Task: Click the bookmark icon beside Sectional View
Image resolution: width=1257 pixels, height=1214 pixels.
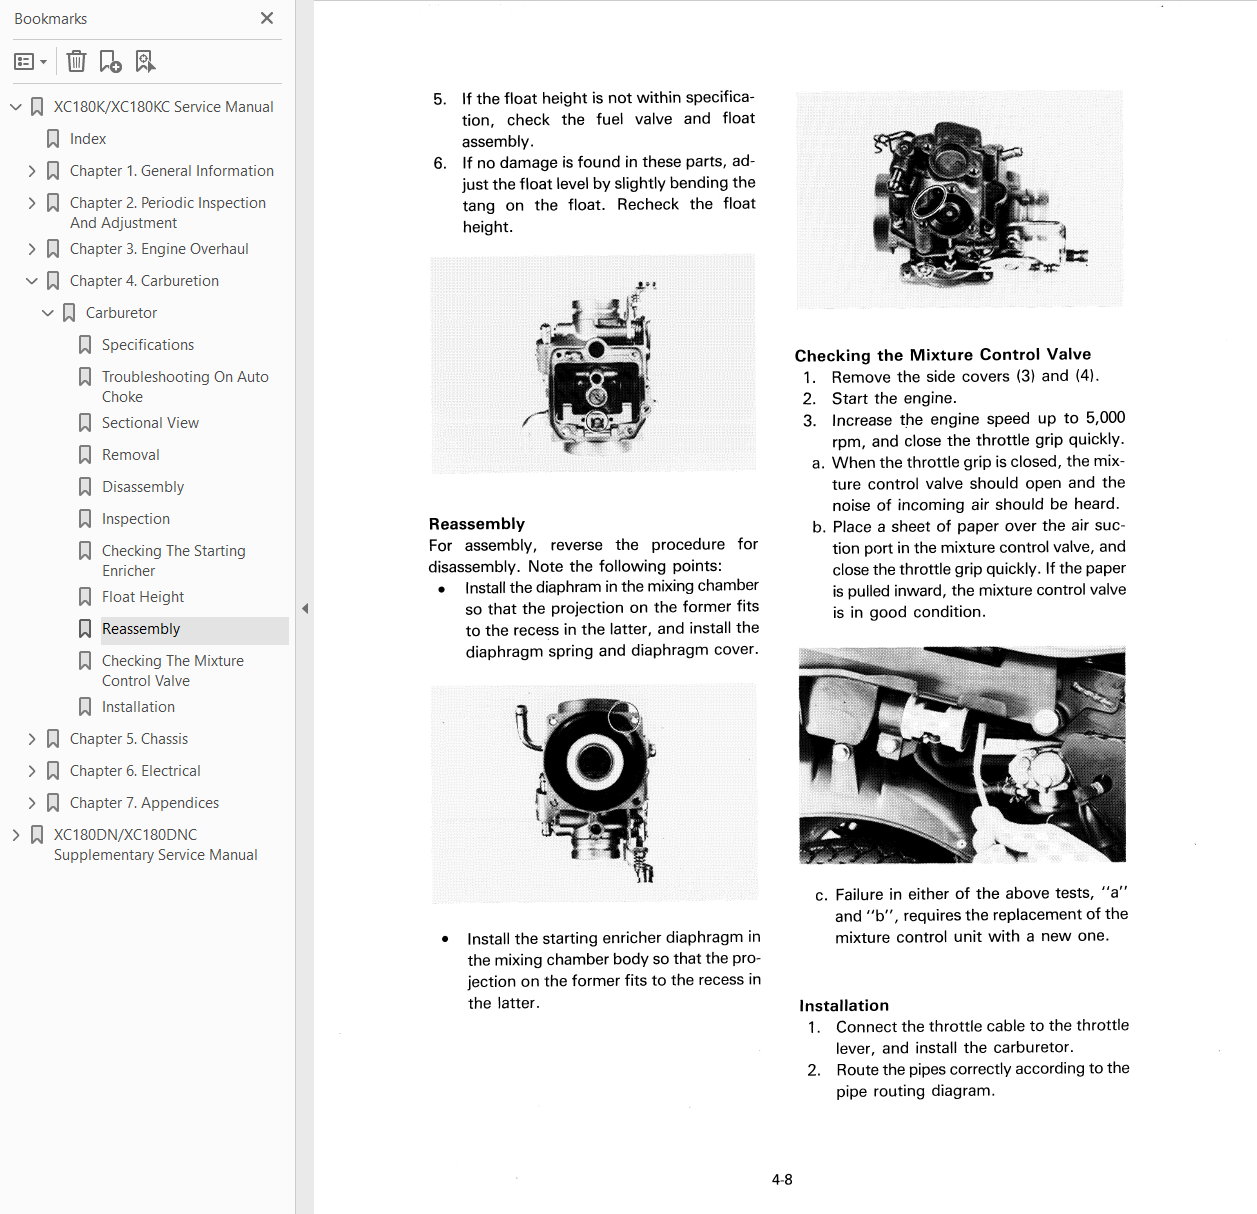Action: click(85, 423)
